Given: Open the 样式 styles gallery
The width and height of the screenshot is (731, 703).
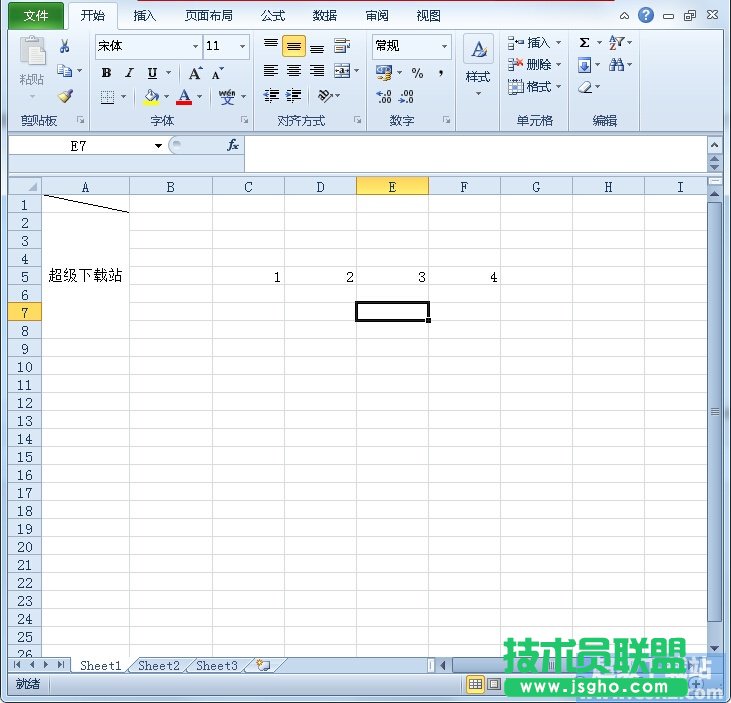Looking at the screenshot, I should tap(478, 65).
